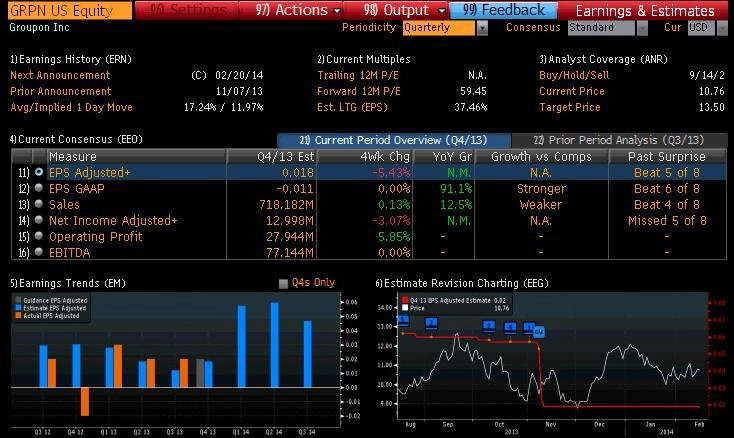Open 1) Earnings History (ERN)
Image resolution: width=734 pixels, height=438 pixels.
[71, 59]
